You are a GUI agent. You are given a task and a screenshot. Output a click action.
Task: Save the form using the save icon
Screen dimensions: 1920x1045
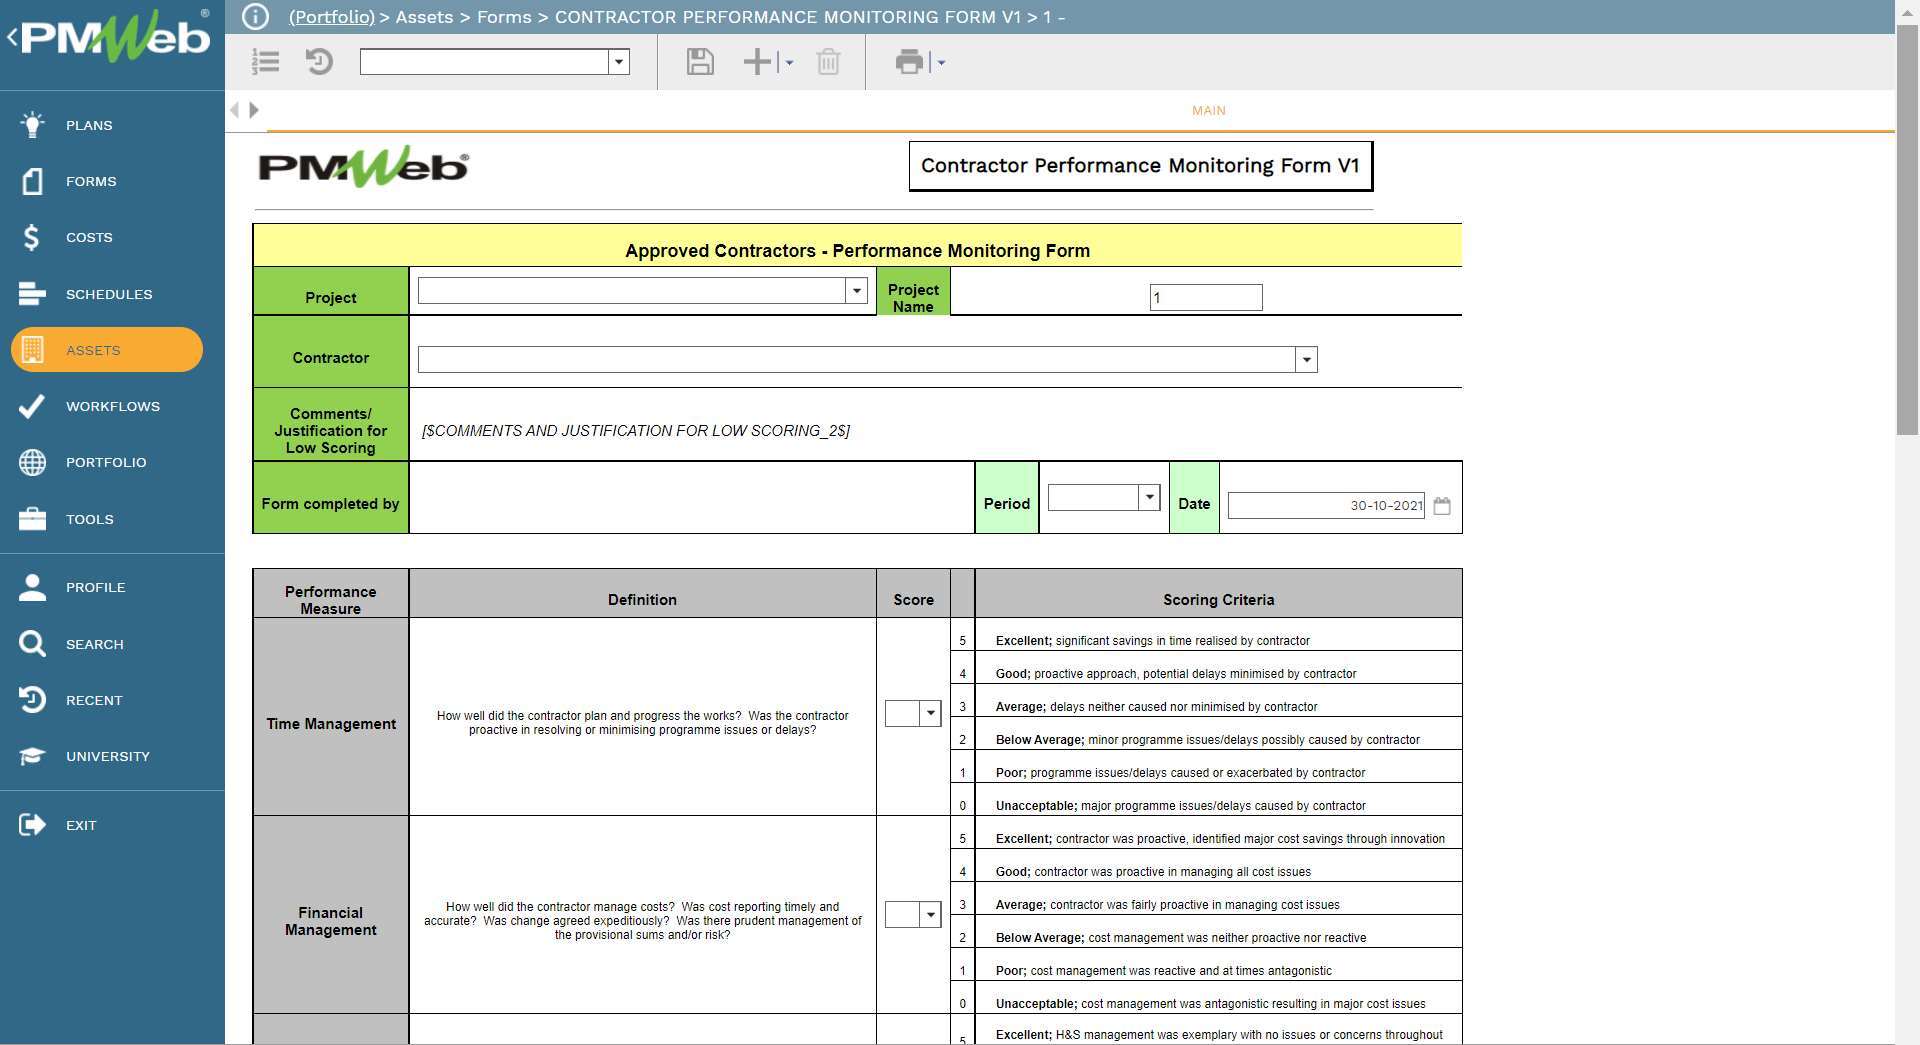700,62
